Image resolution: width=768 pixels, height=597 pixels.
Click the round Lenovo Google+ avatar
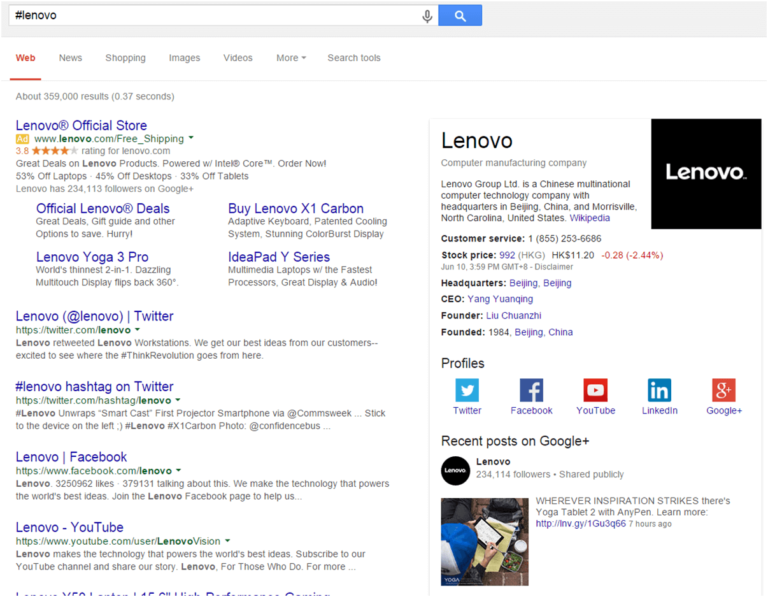[456, 470]
